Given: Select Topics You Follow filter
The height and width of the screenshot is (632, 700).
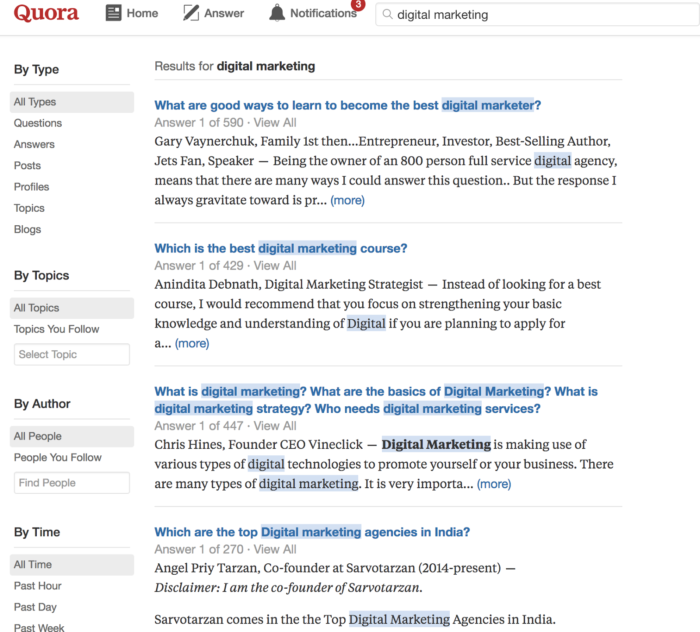Looking at the screenshot, I should [x=57, y=329].
